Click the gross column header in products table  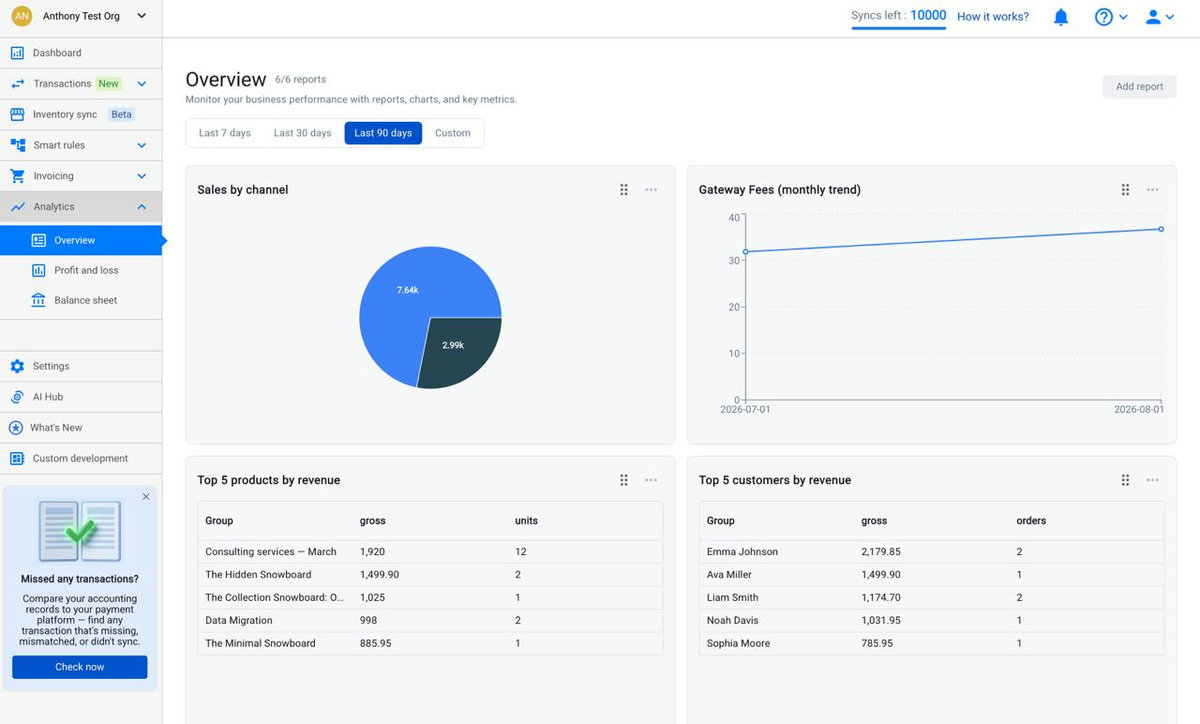373,521
